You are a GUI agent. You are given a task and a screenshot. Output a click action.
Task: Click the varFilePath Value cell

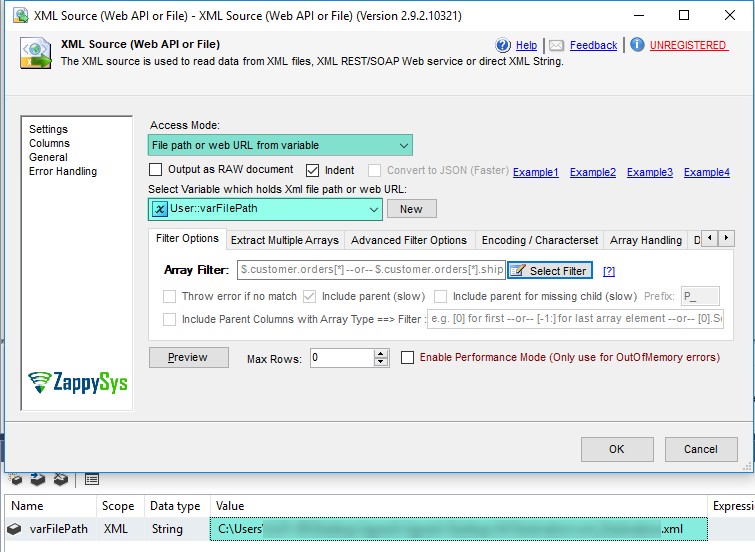(458, 529)
